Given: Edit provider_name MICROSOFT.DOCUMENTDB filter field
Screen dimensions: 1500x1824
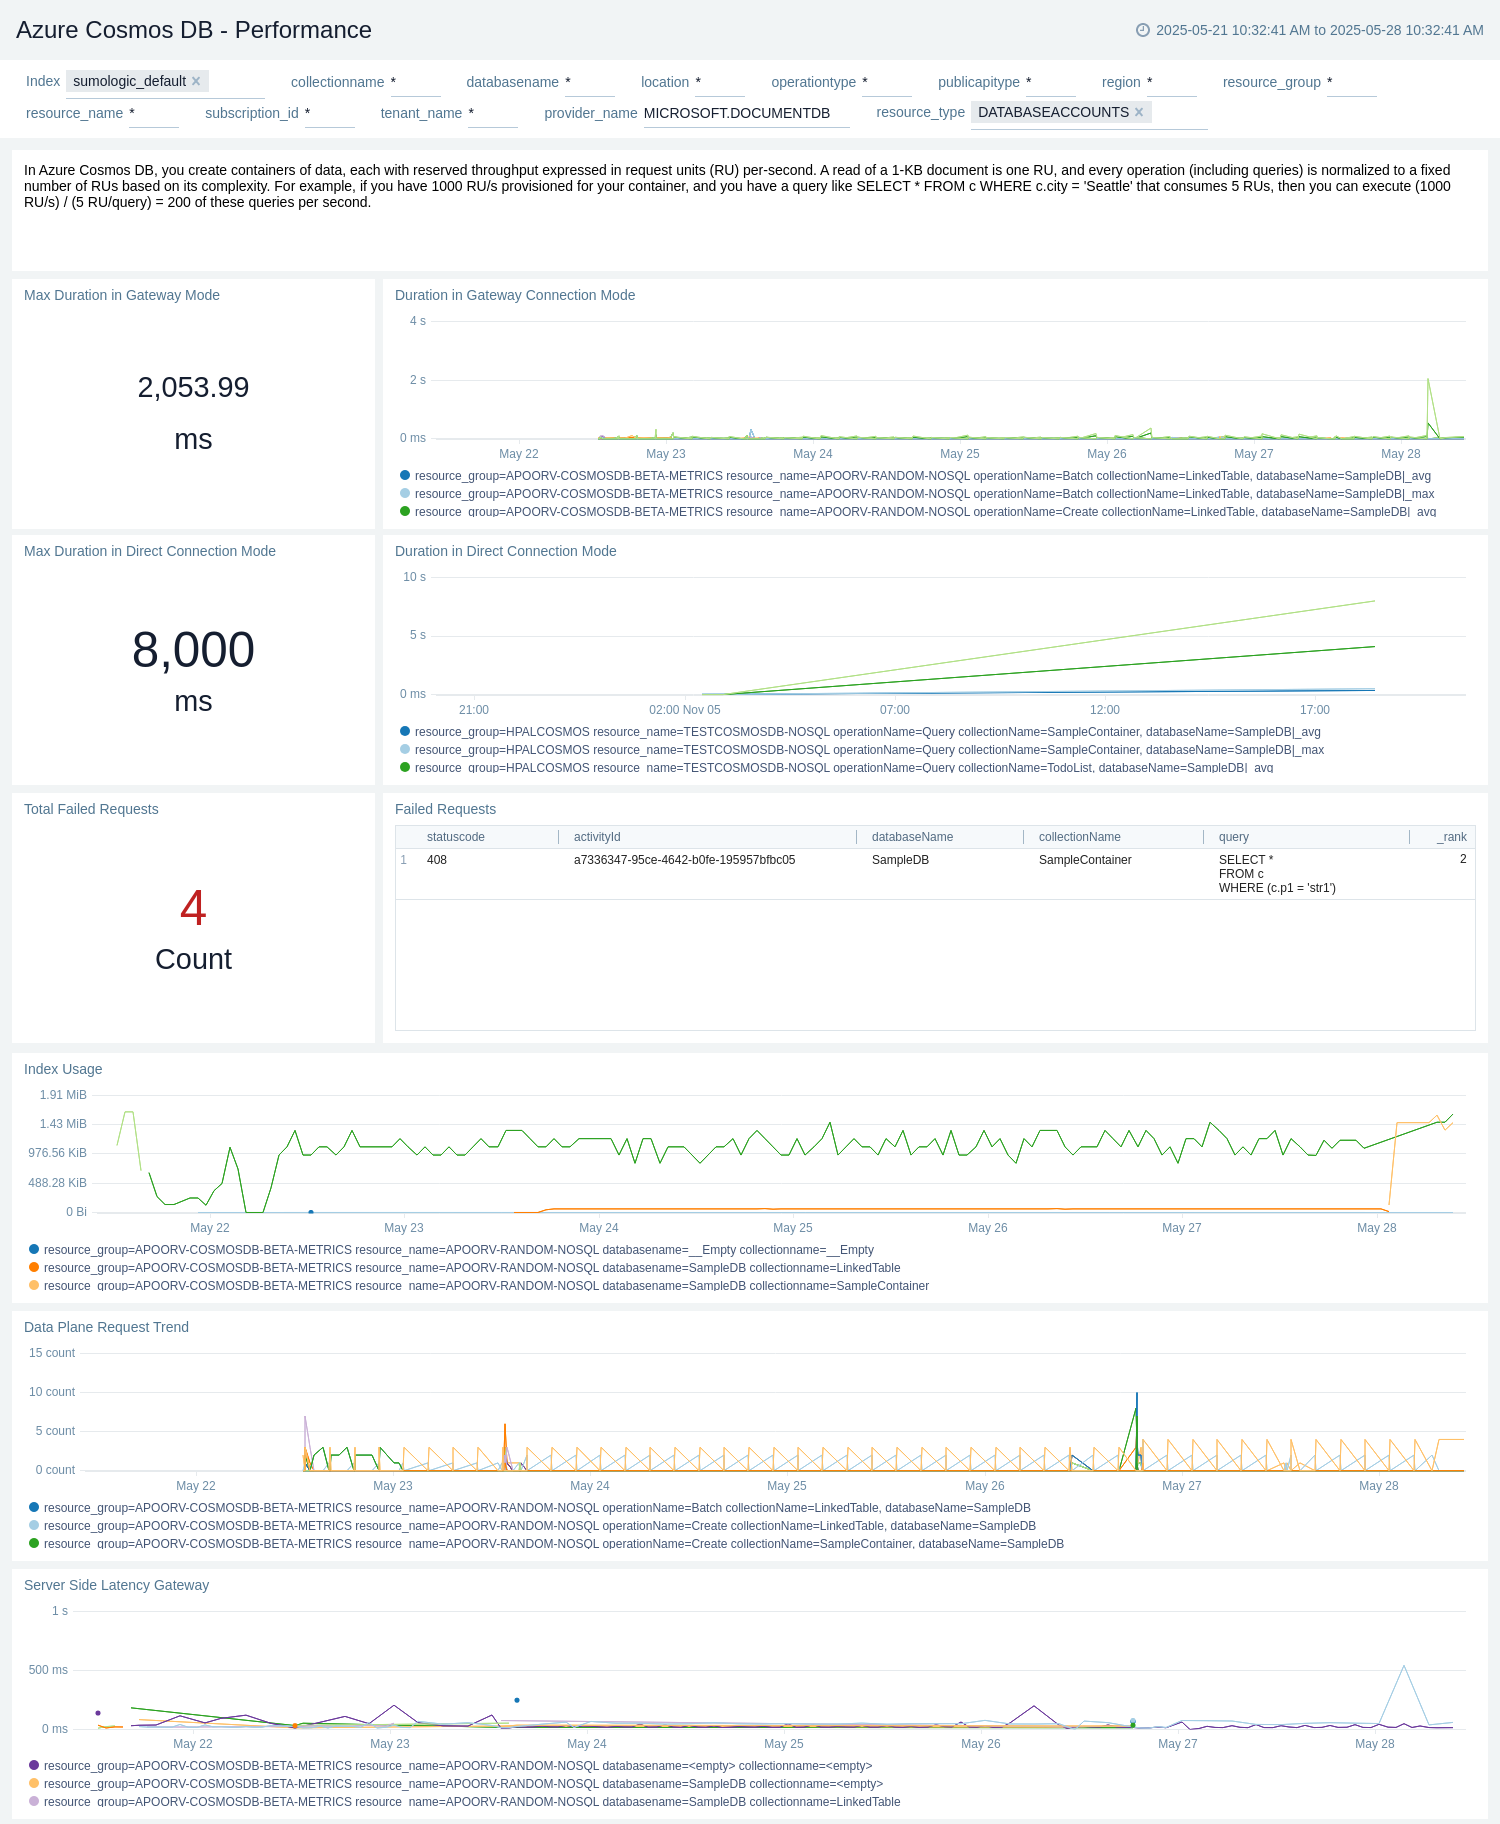Looking at the screenshot, I should 746,113.
